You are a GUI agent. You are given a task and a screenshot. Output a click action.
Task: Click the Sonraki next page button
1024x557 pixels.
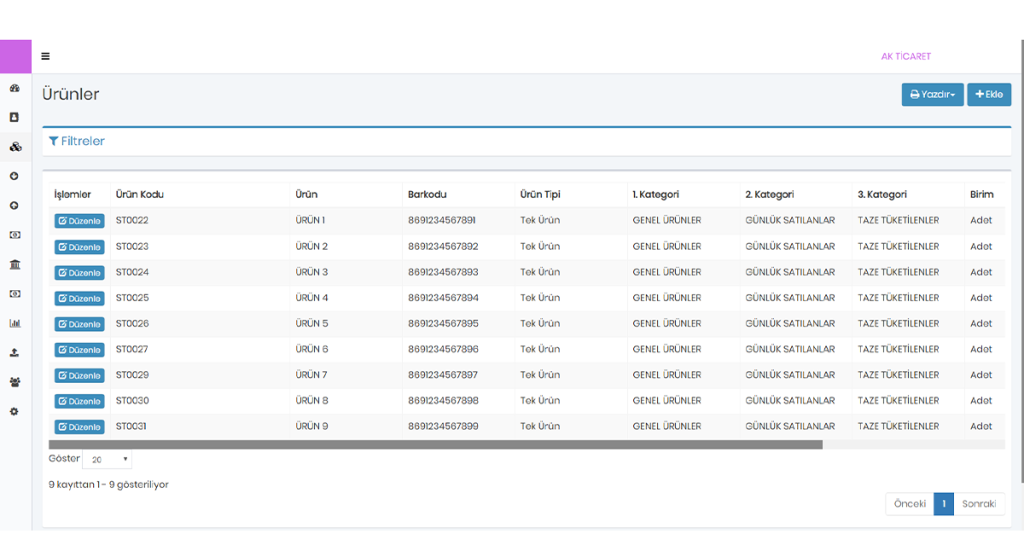click(x=979, y=504)
